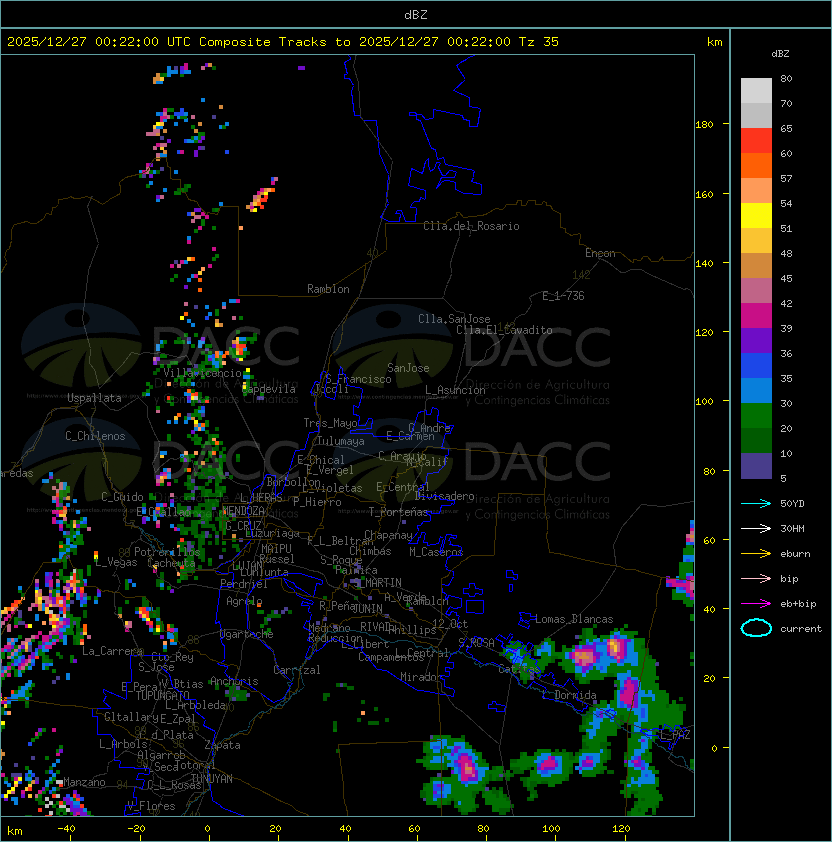The image size is (832, 842).
Task: Click the yellow 'Composite Tracks' header text
Action: click(263, 42)
